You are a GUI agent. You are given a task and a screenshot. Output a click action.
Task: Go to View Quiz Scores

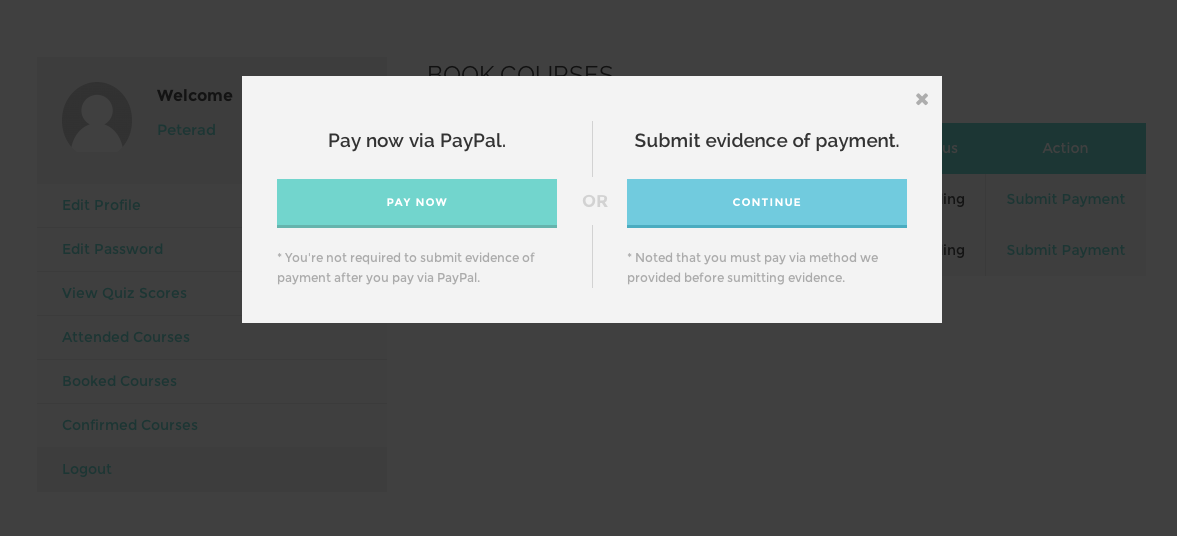tap(124, 293)
